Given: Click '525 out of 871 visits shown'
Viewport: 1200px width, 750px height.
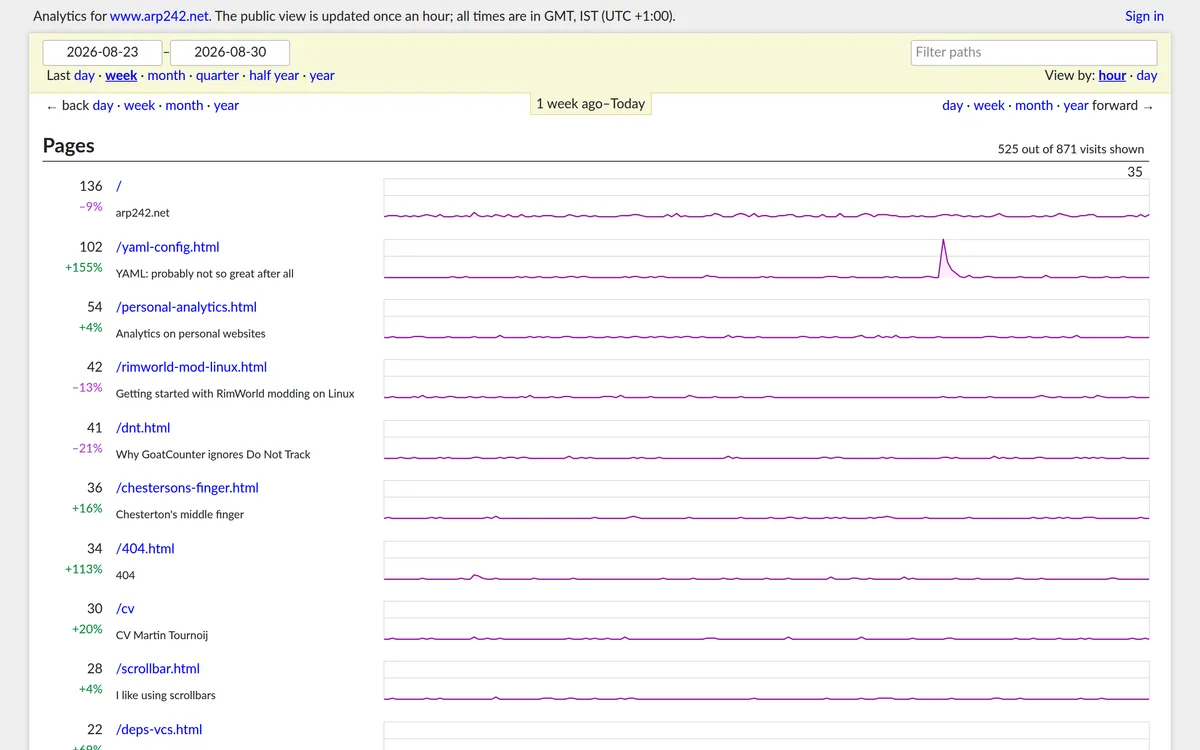Looking at the screenshot, I should coord(1071,149).
